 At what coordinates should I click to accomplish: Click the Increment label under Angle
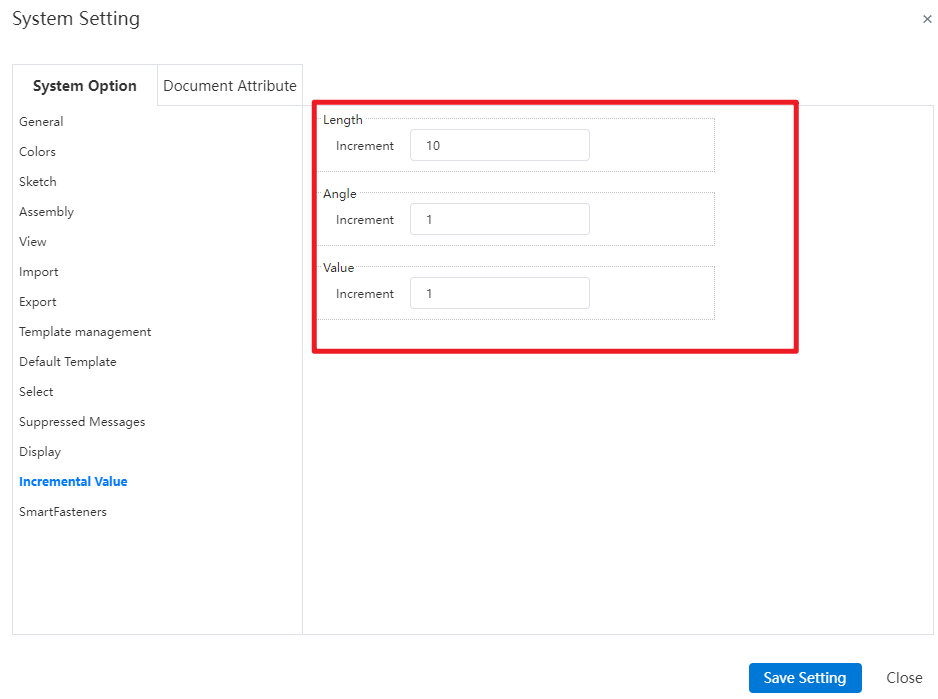365,220
